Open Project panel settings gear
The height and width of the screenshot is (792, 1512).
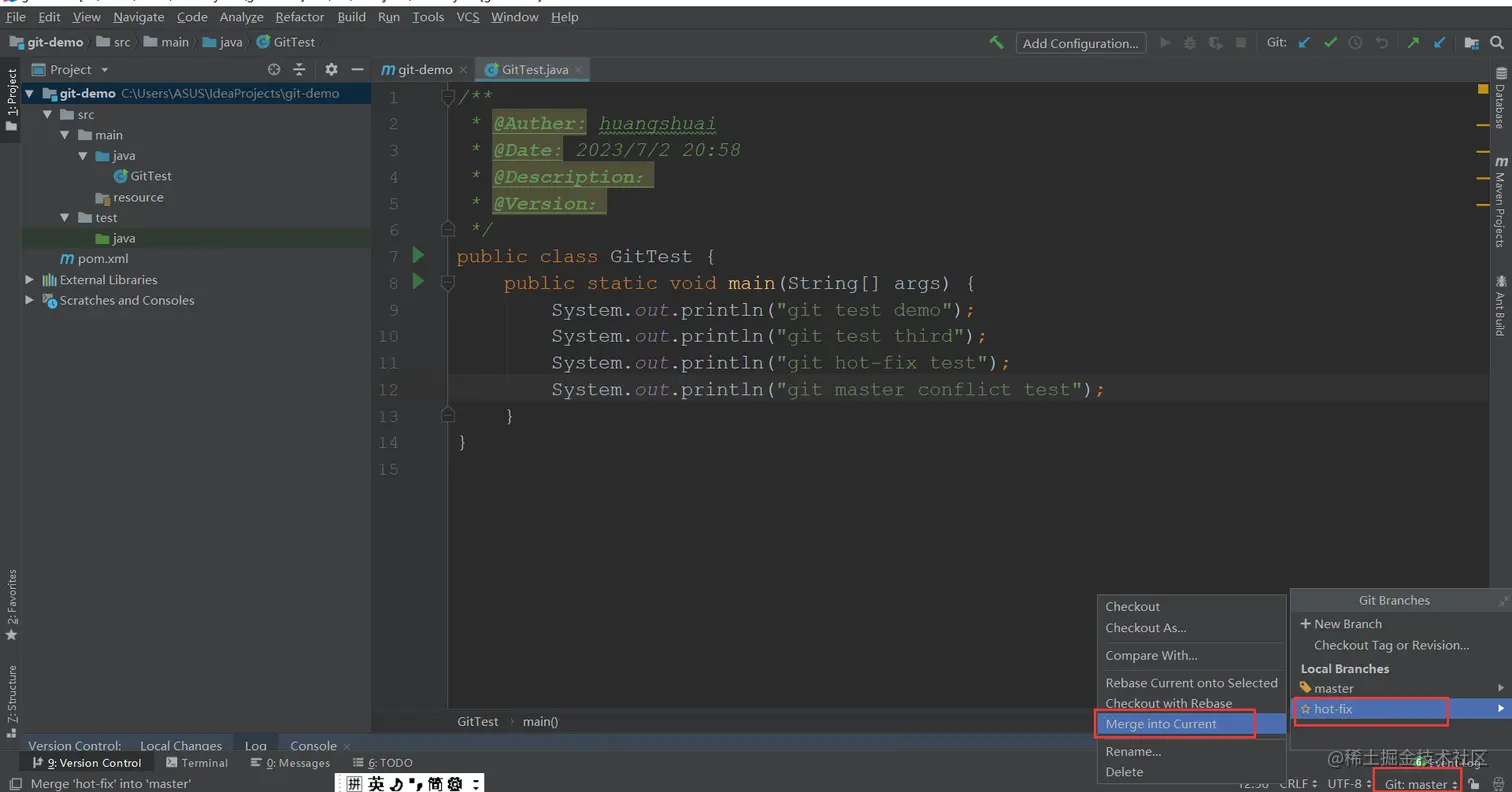click(x=332, y=70)
